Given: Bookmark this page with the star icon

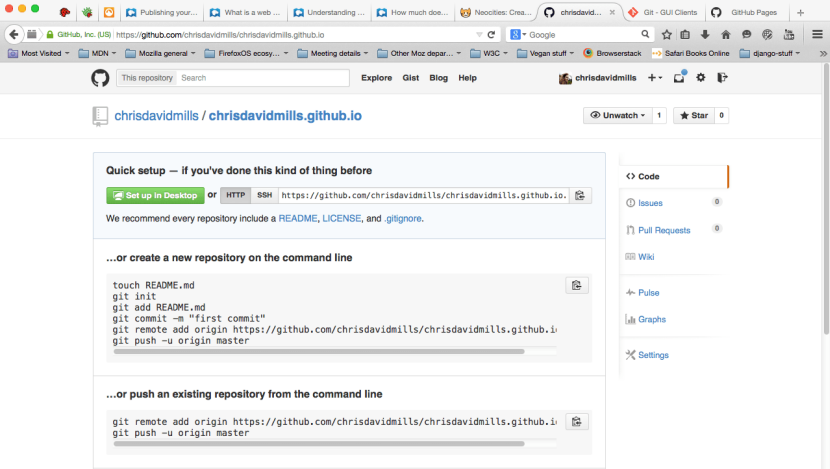Looking at the screenshot, I should pos(666,34).
